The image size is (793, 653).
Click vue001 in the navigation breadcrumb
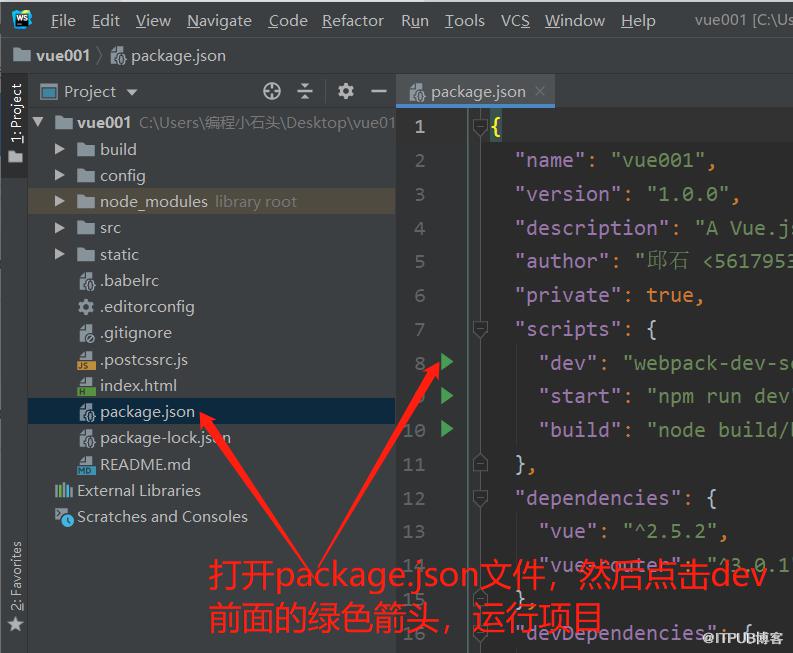(x=52, y=55)
